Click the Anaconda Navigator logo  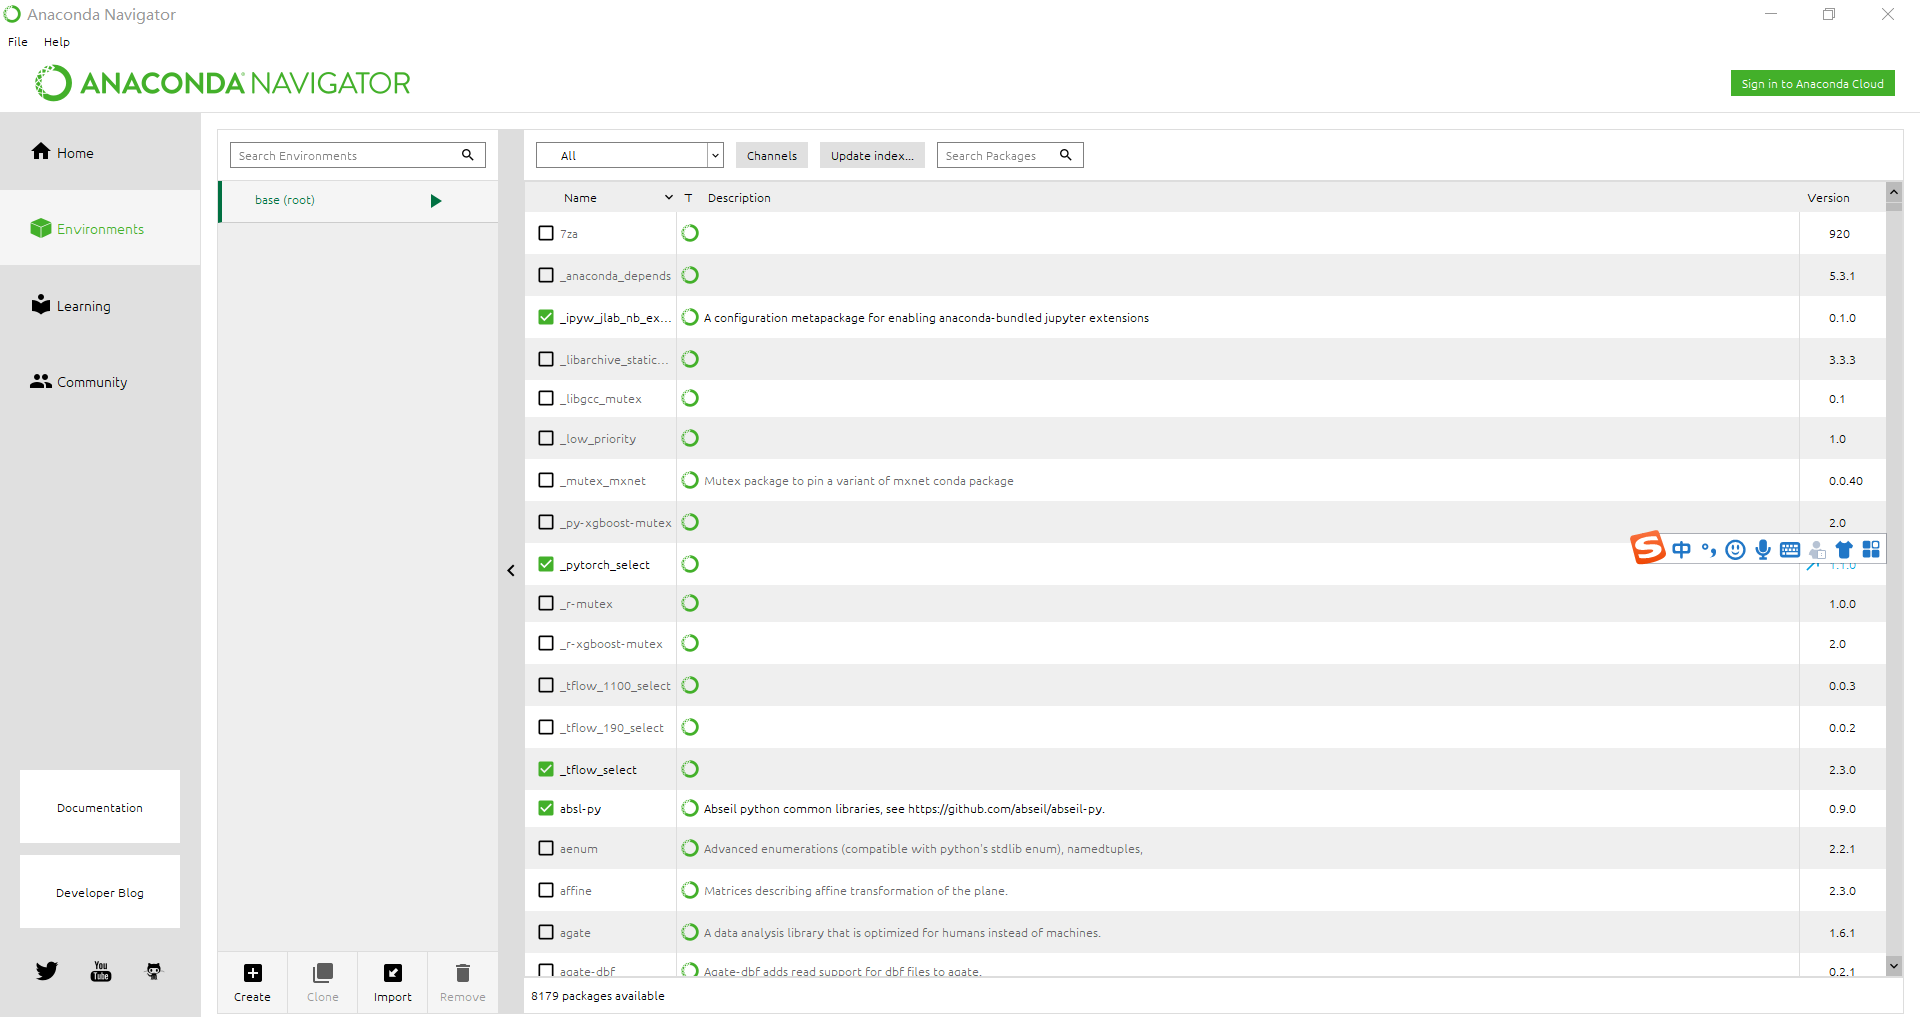coord(222,83)
